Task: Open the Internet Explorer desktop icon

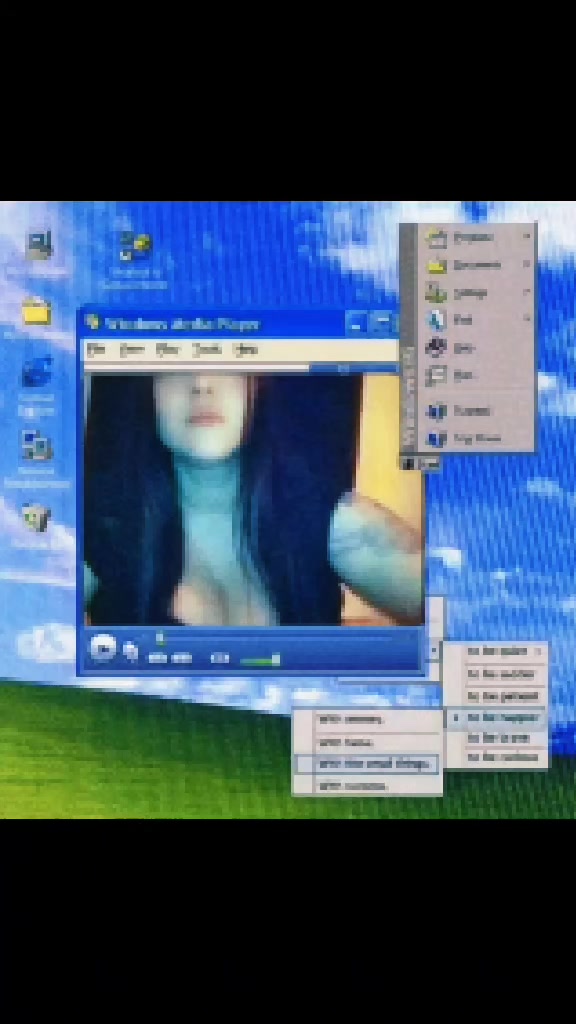Action: 37,372
